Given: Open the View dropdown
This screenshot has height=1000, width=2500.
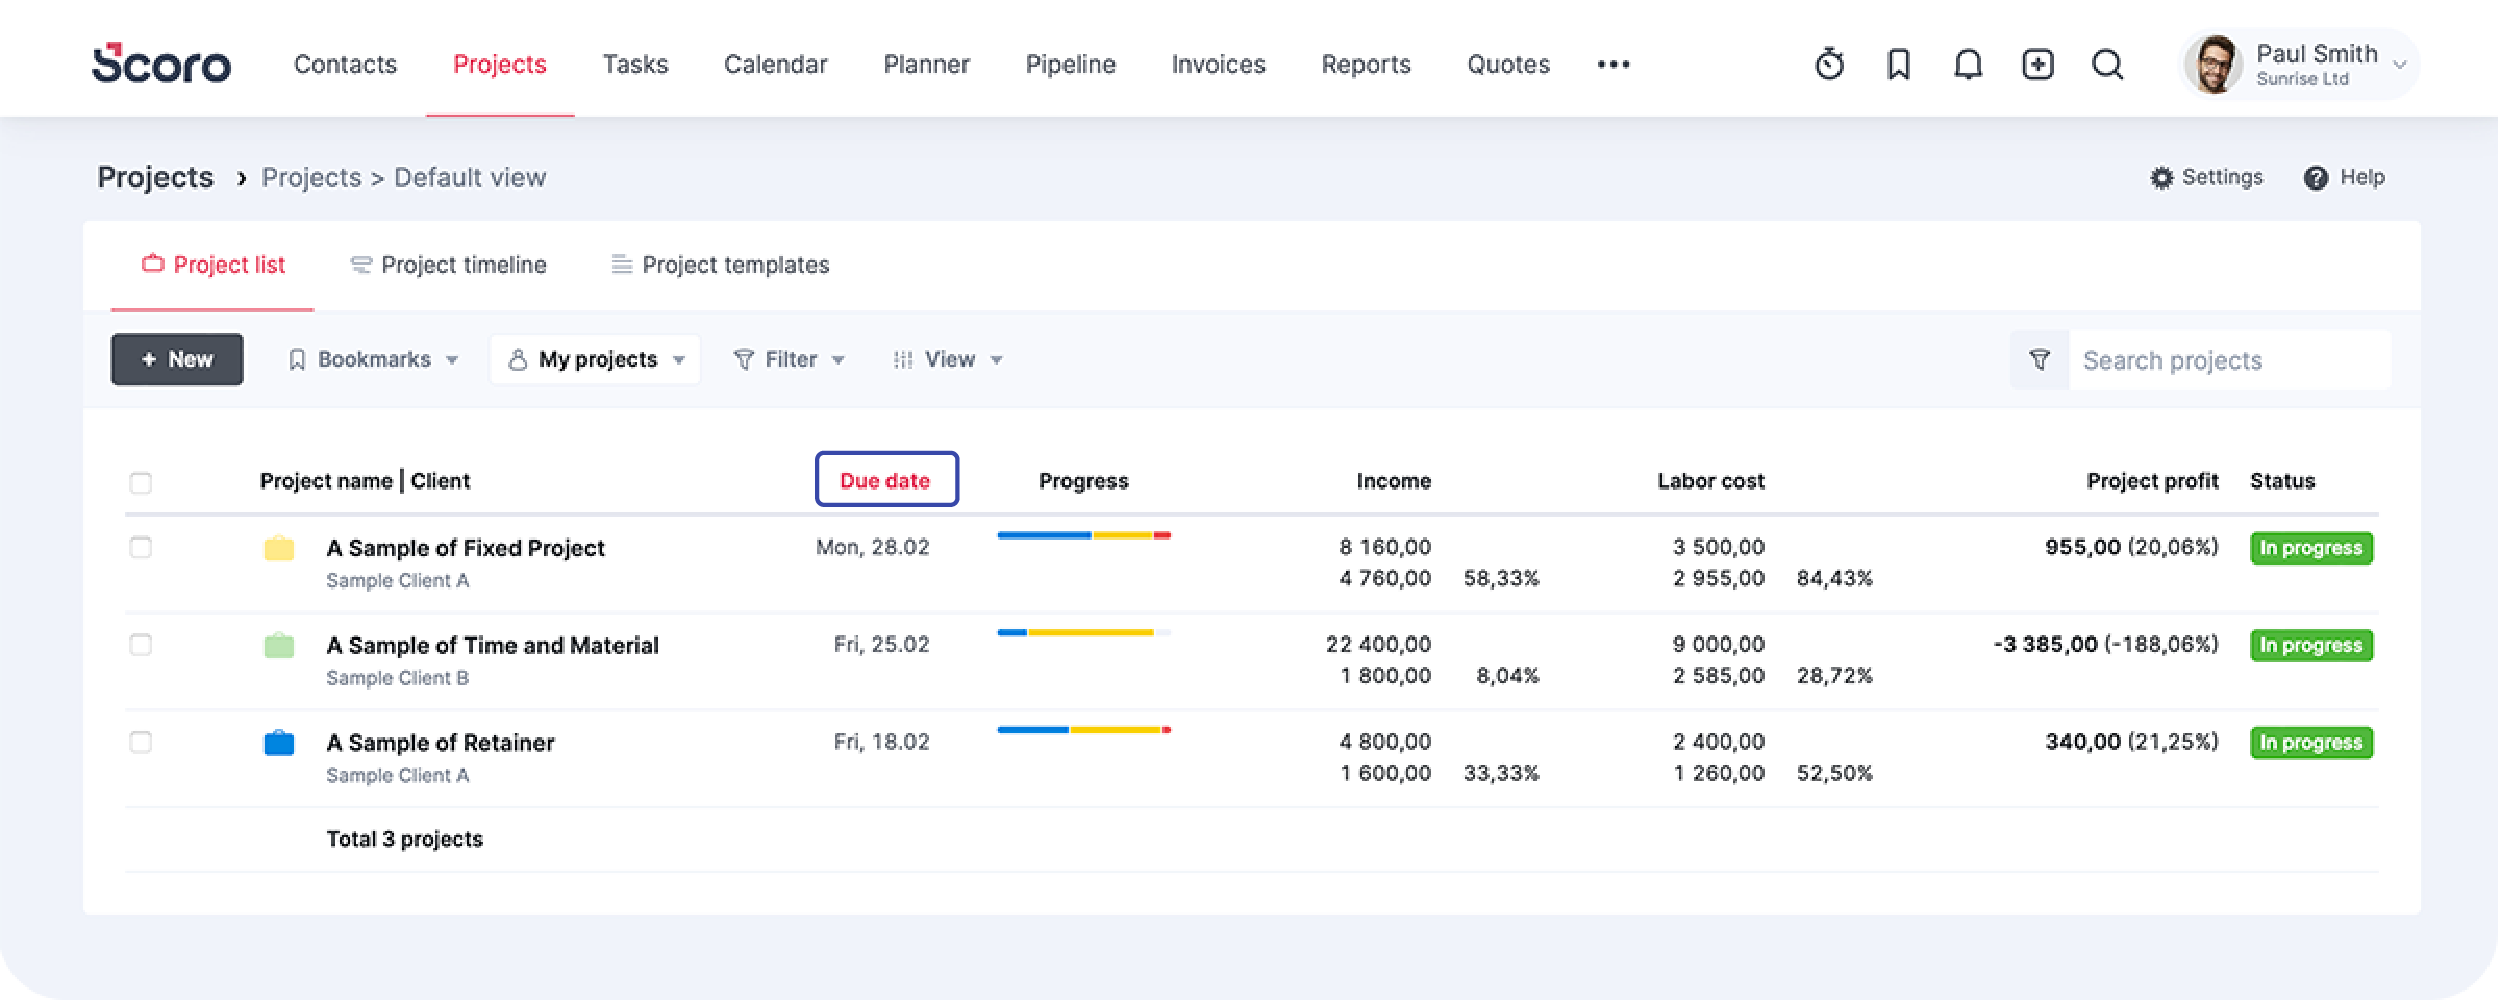Looking at the screenshot, I should [947, 359].
